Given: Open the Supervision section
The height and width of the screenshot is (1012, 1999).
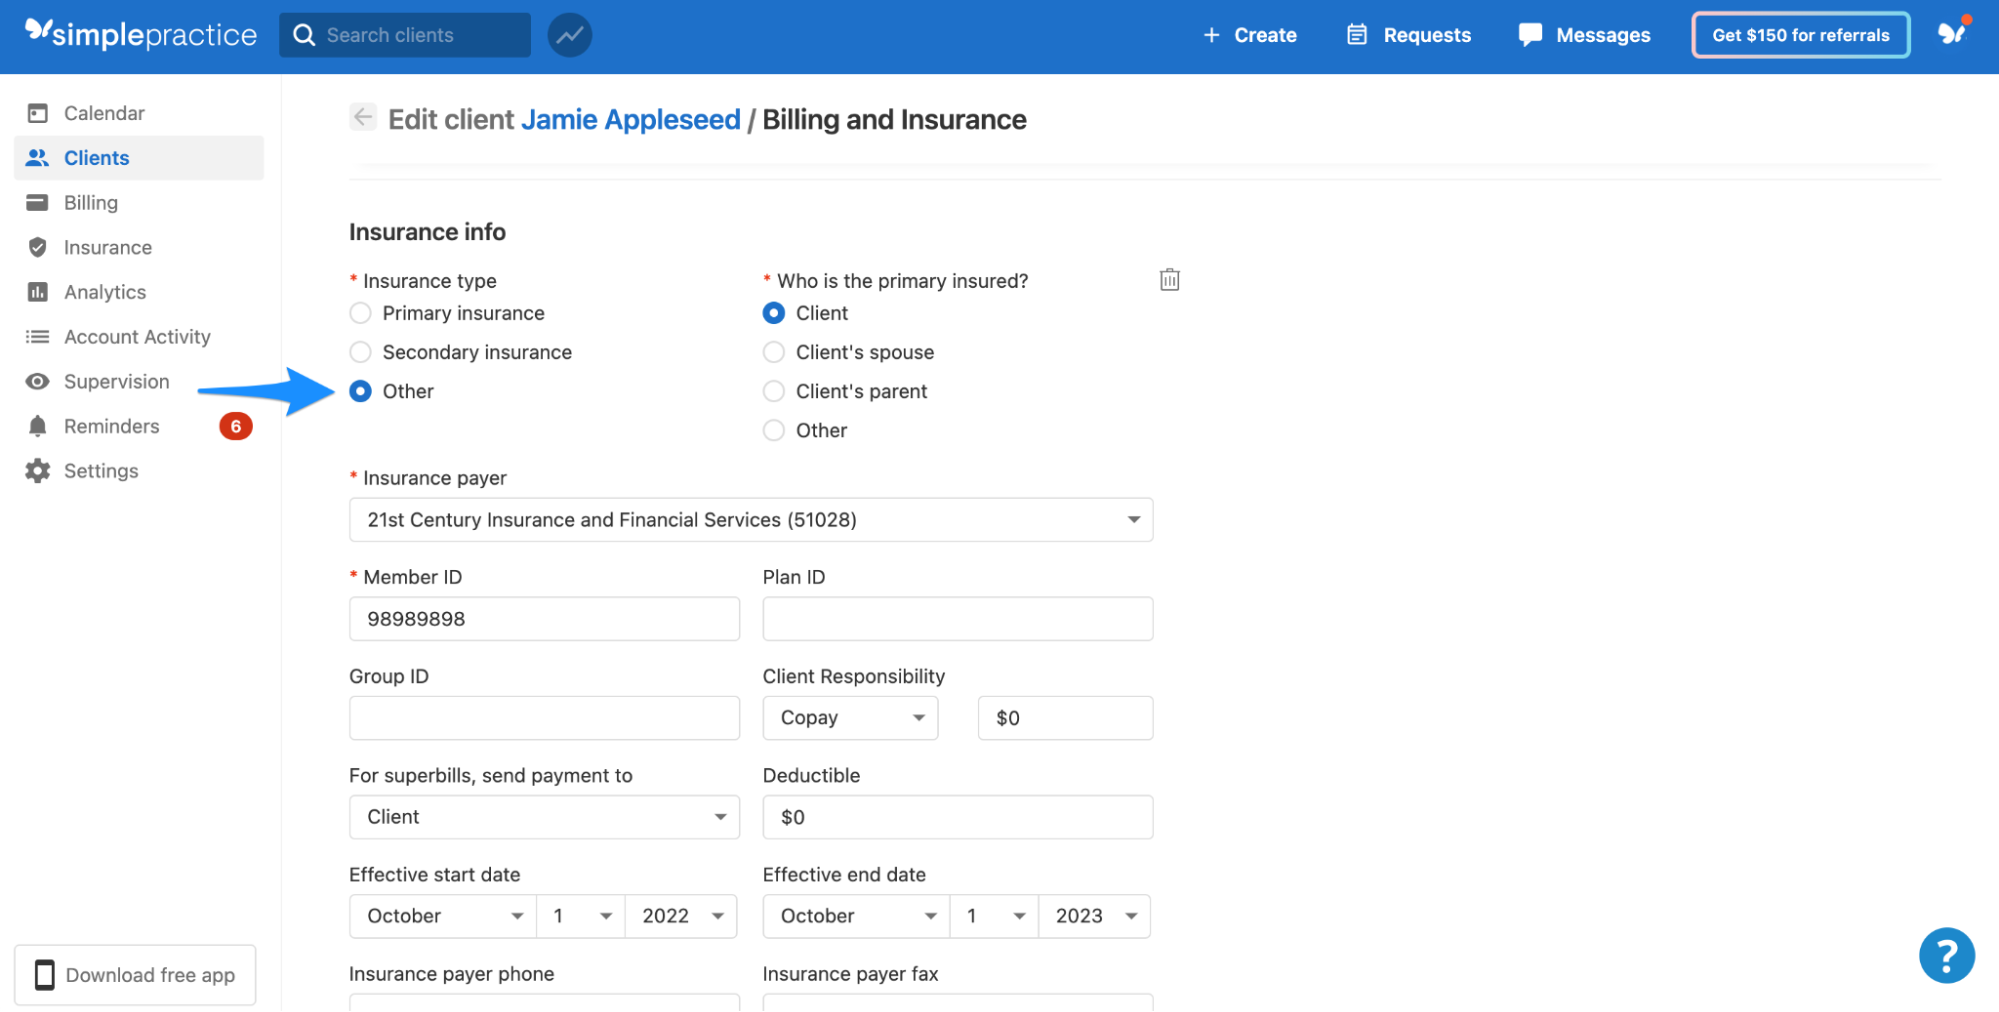Looking at the screenshot, I should [x=117, y=381].
